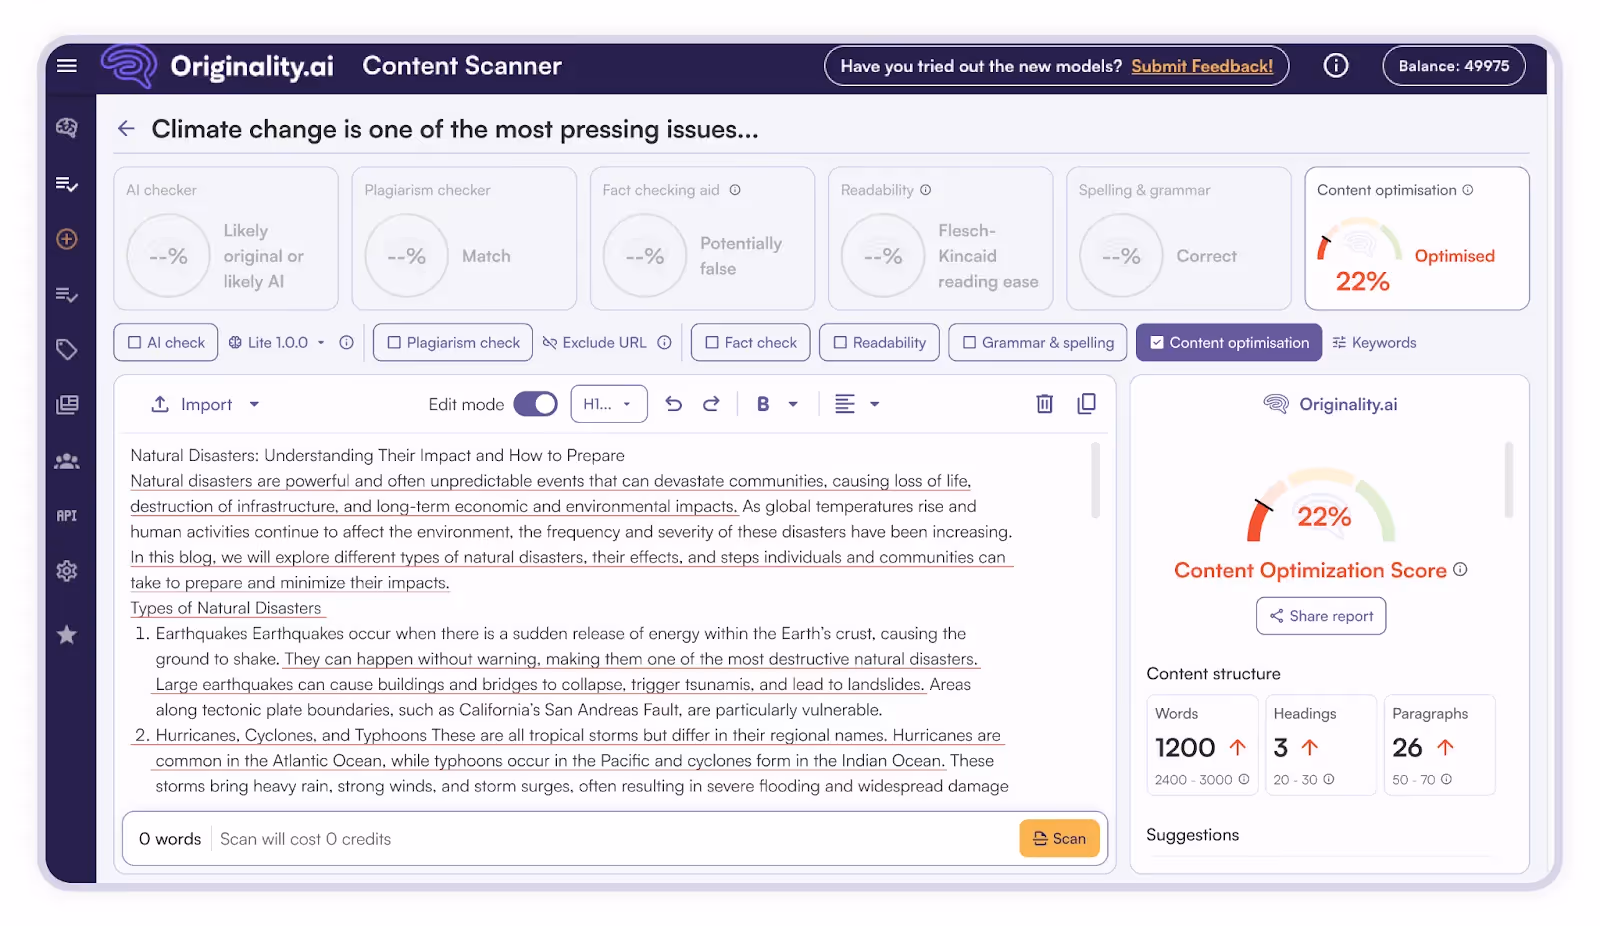
Task: Select the Spelling & grammar card
Action: (x=1179, y=238)
